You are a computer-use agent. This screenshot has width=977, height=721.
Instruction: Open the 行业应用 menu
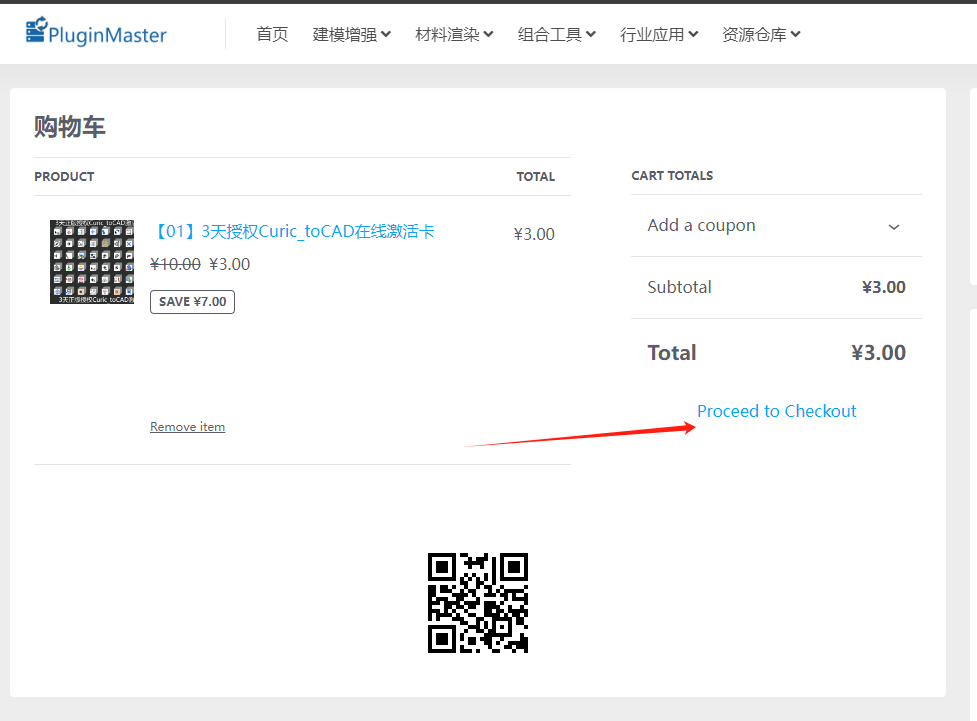(x=658, y=34)
